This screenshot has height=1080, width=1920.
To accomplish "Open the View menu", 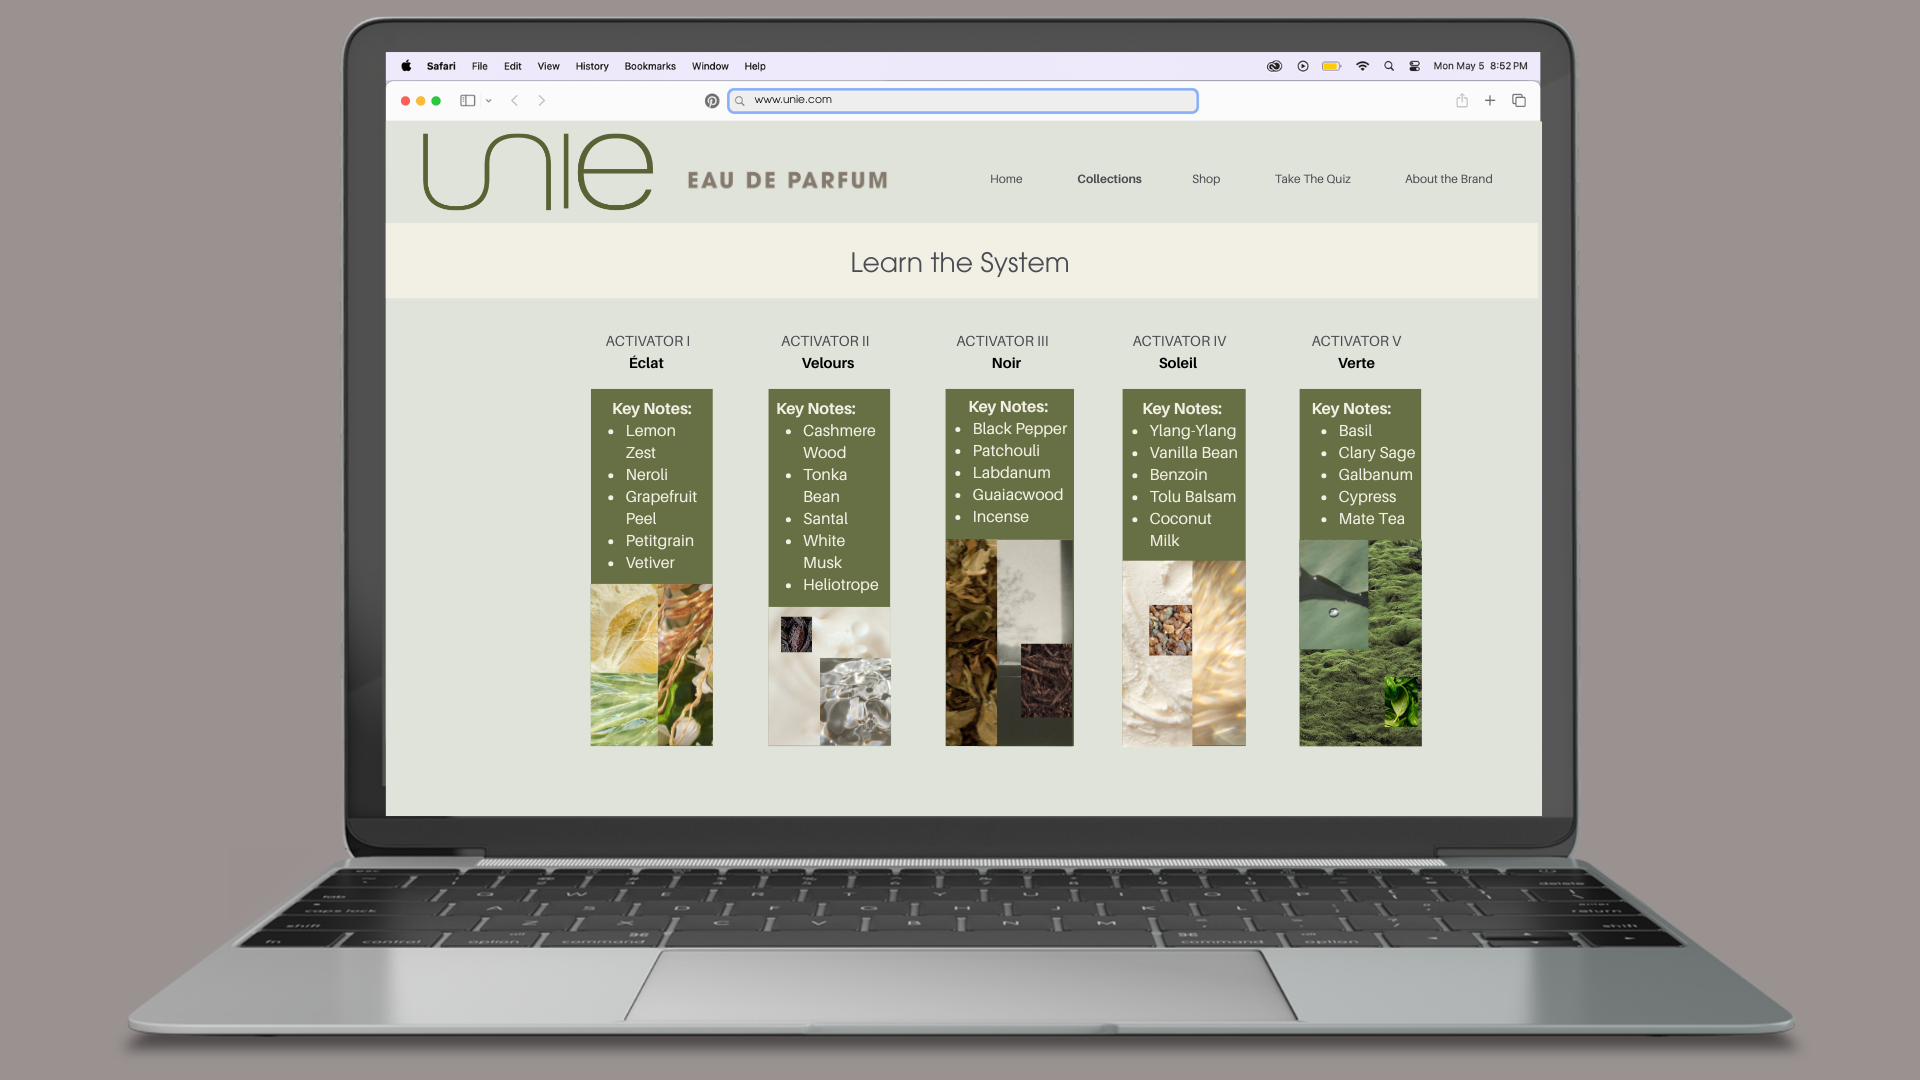I will [x=549, y=66].
